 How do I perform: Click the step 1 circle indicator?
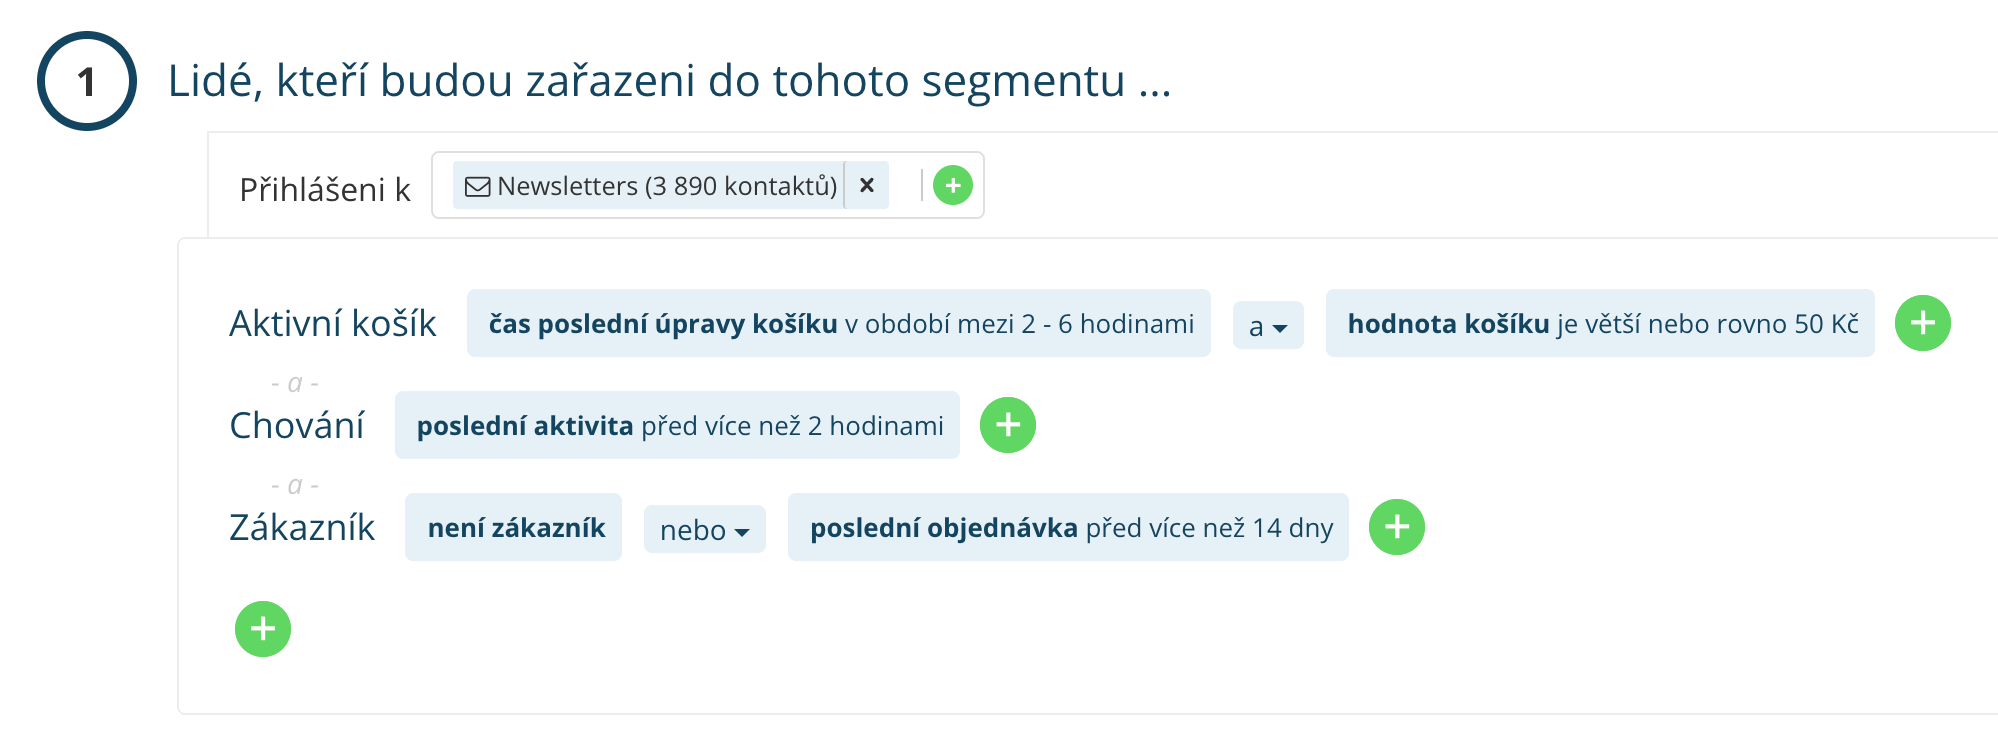pos(88,79)
